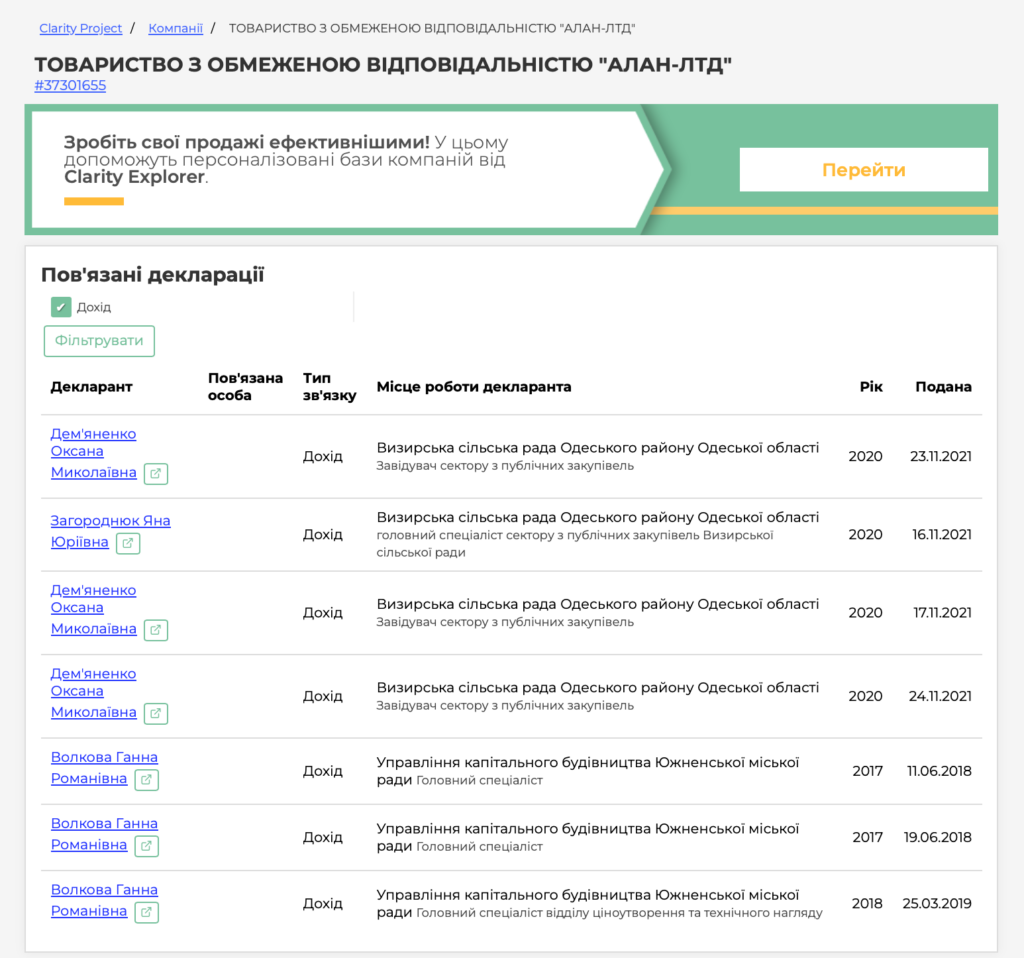Click the Перейти banner button
The image size is (1024, 958).
[863, 170]
